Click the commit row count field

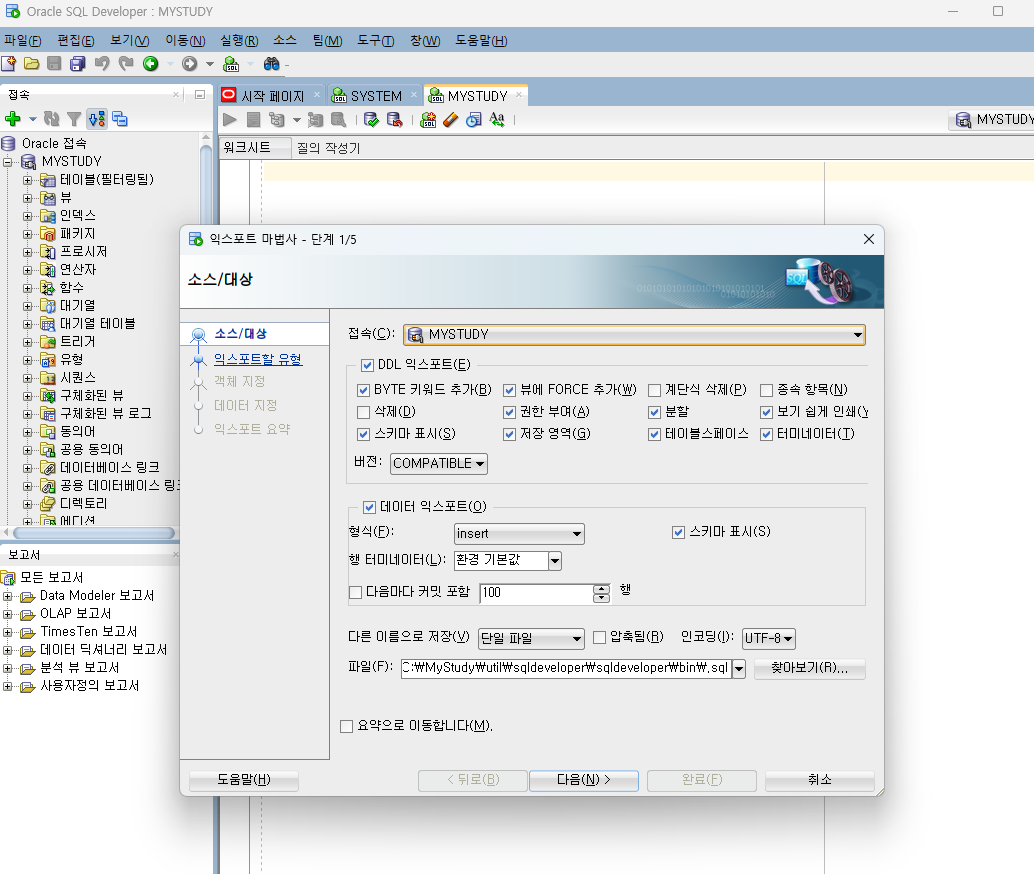pos(536,592)
